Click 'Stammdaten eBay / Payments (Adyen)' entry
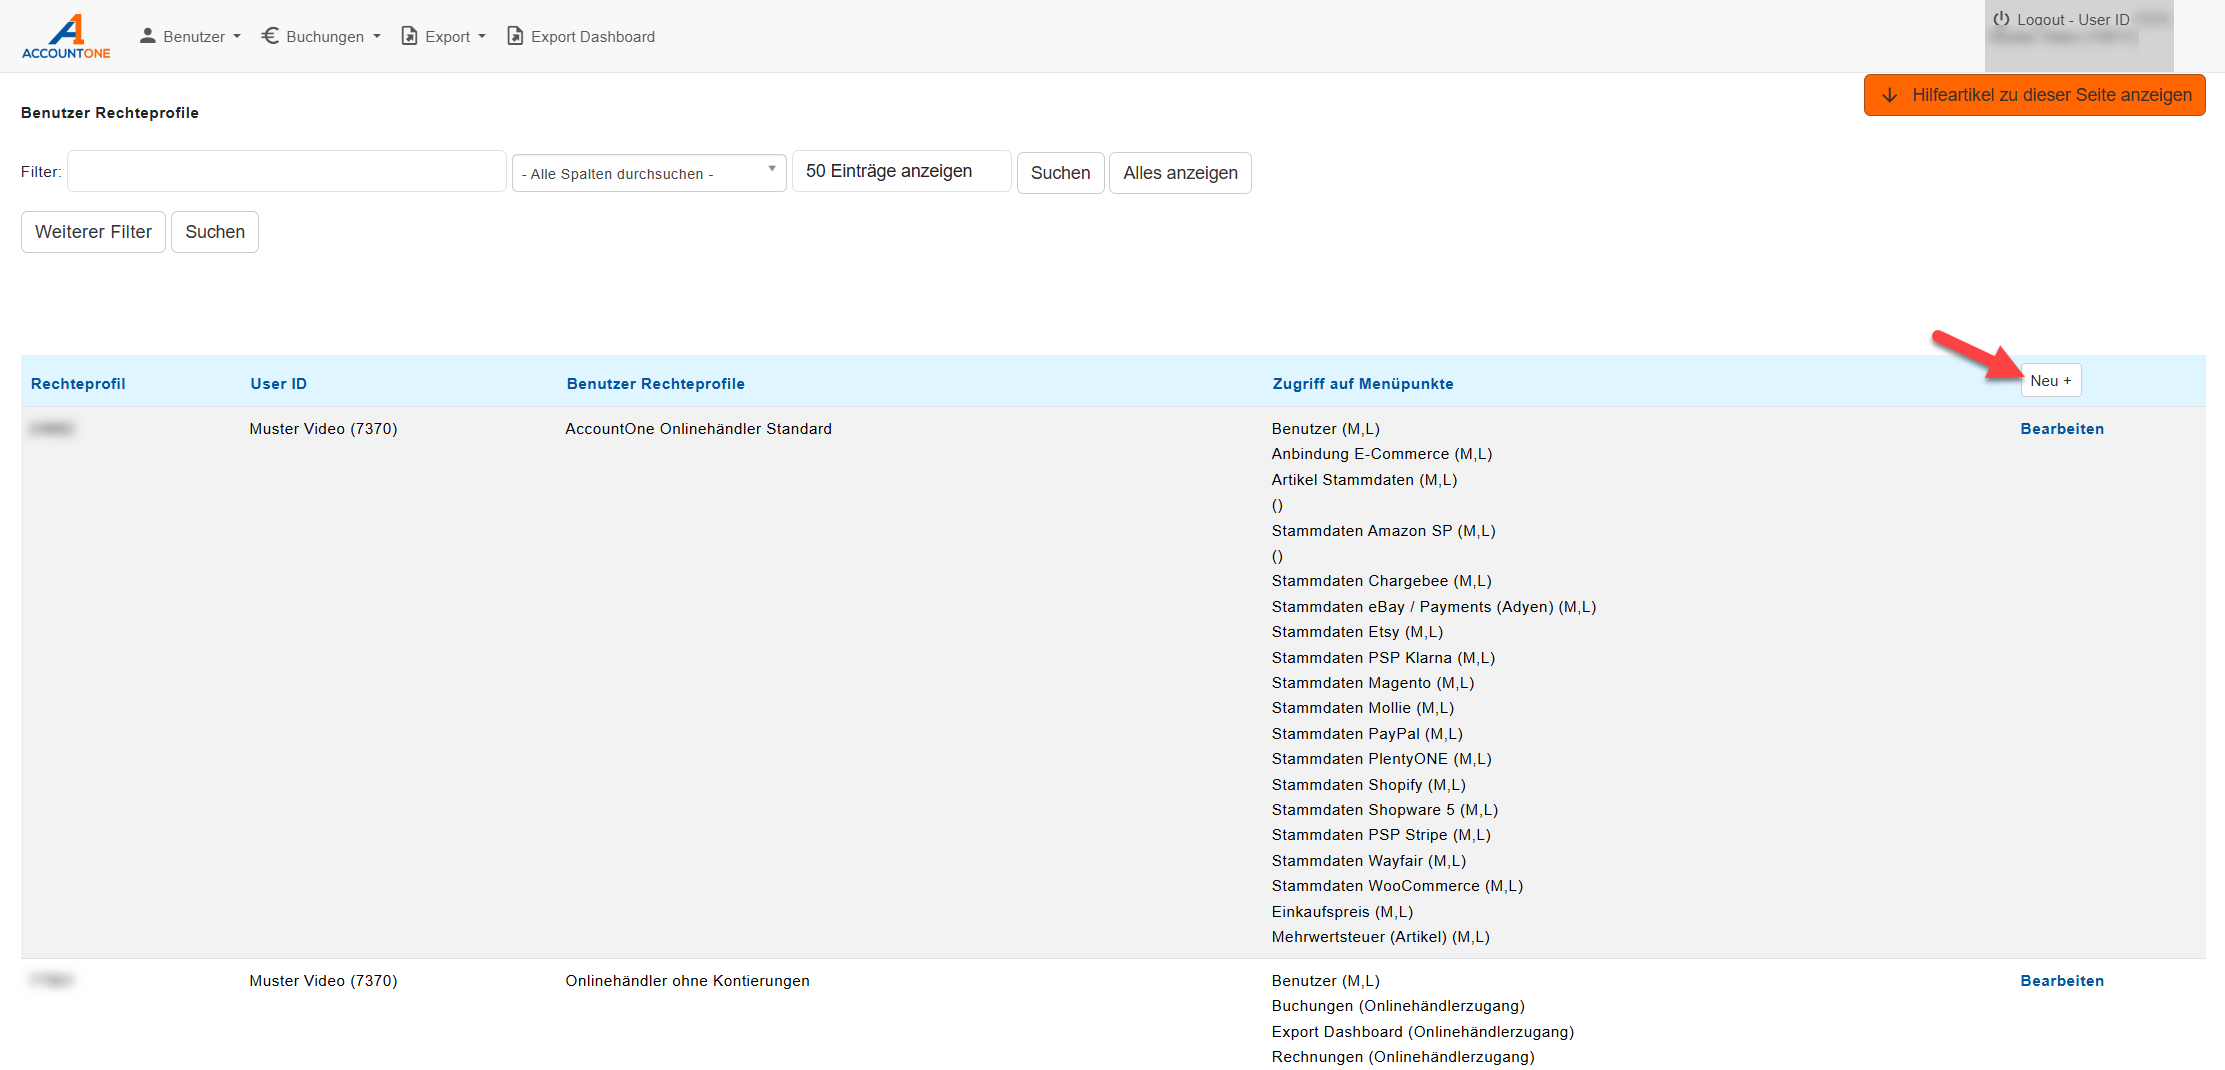 1433,607
